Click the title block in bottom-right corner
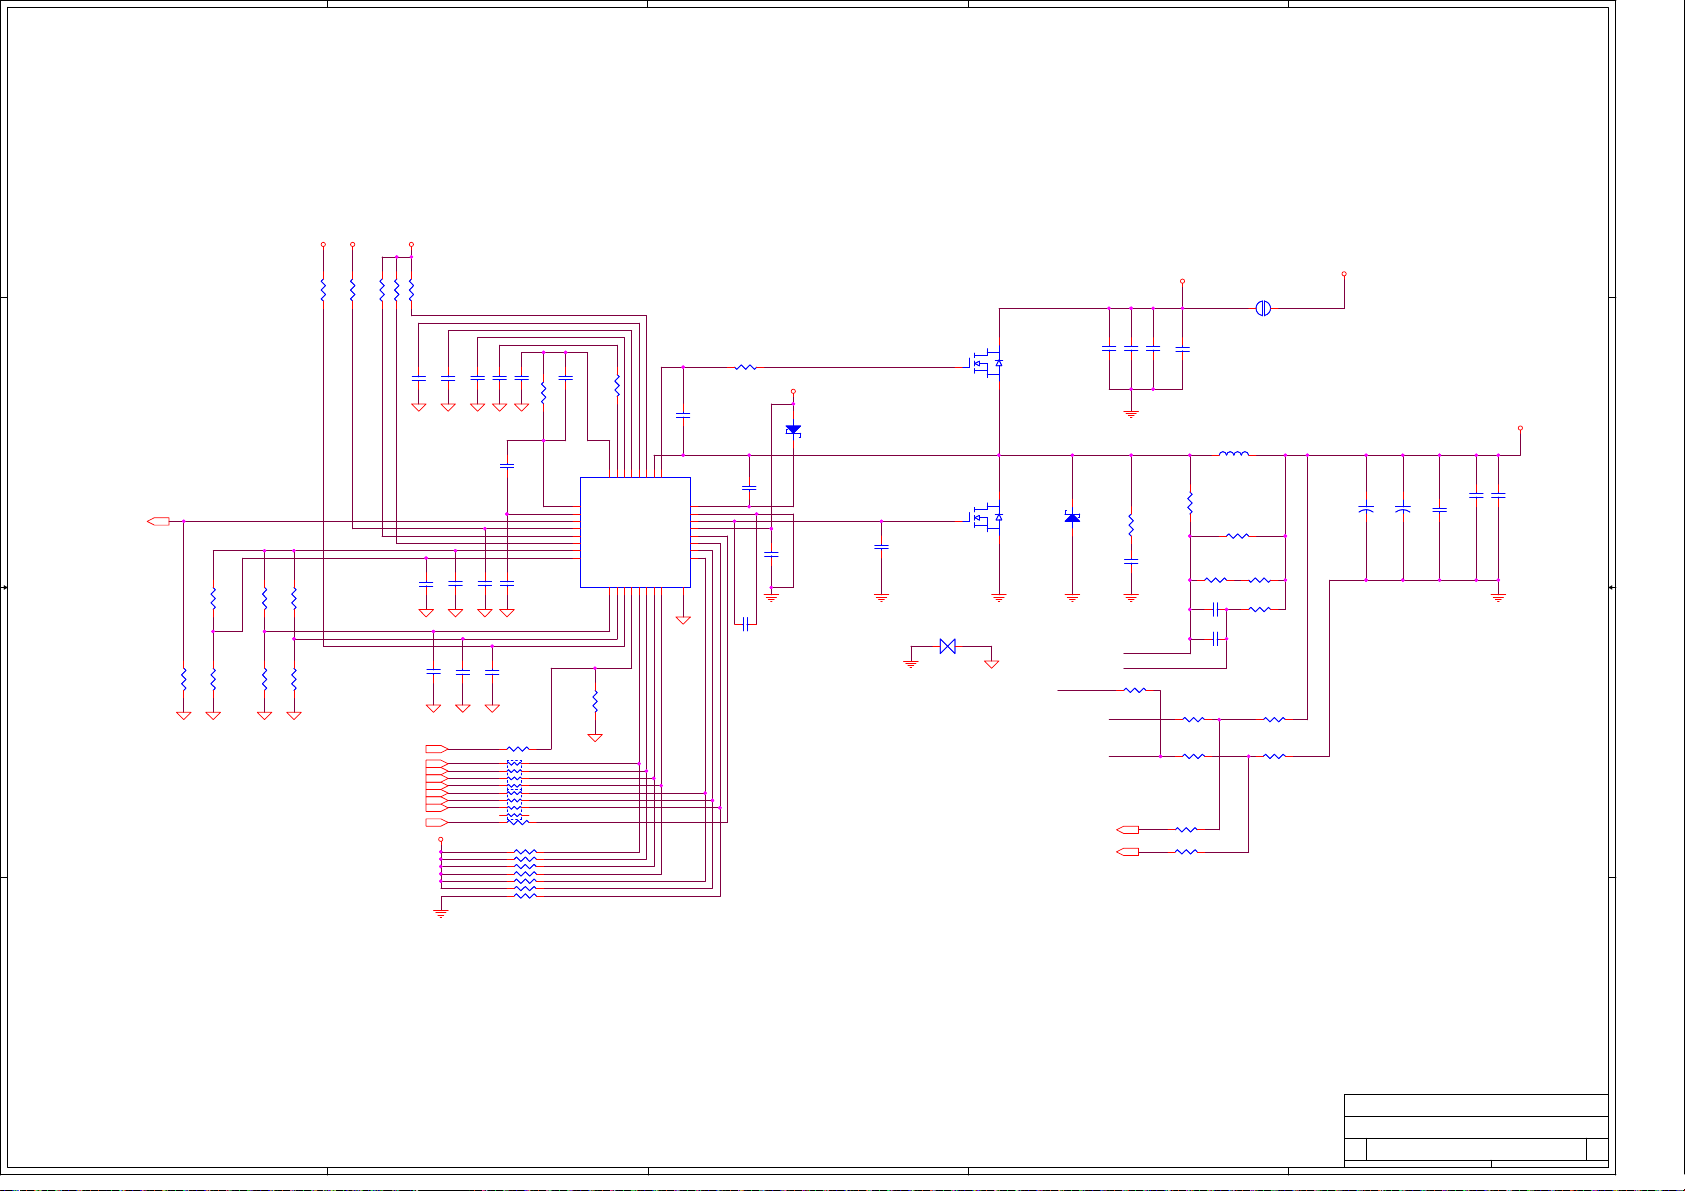 tap(1476, 1130)
